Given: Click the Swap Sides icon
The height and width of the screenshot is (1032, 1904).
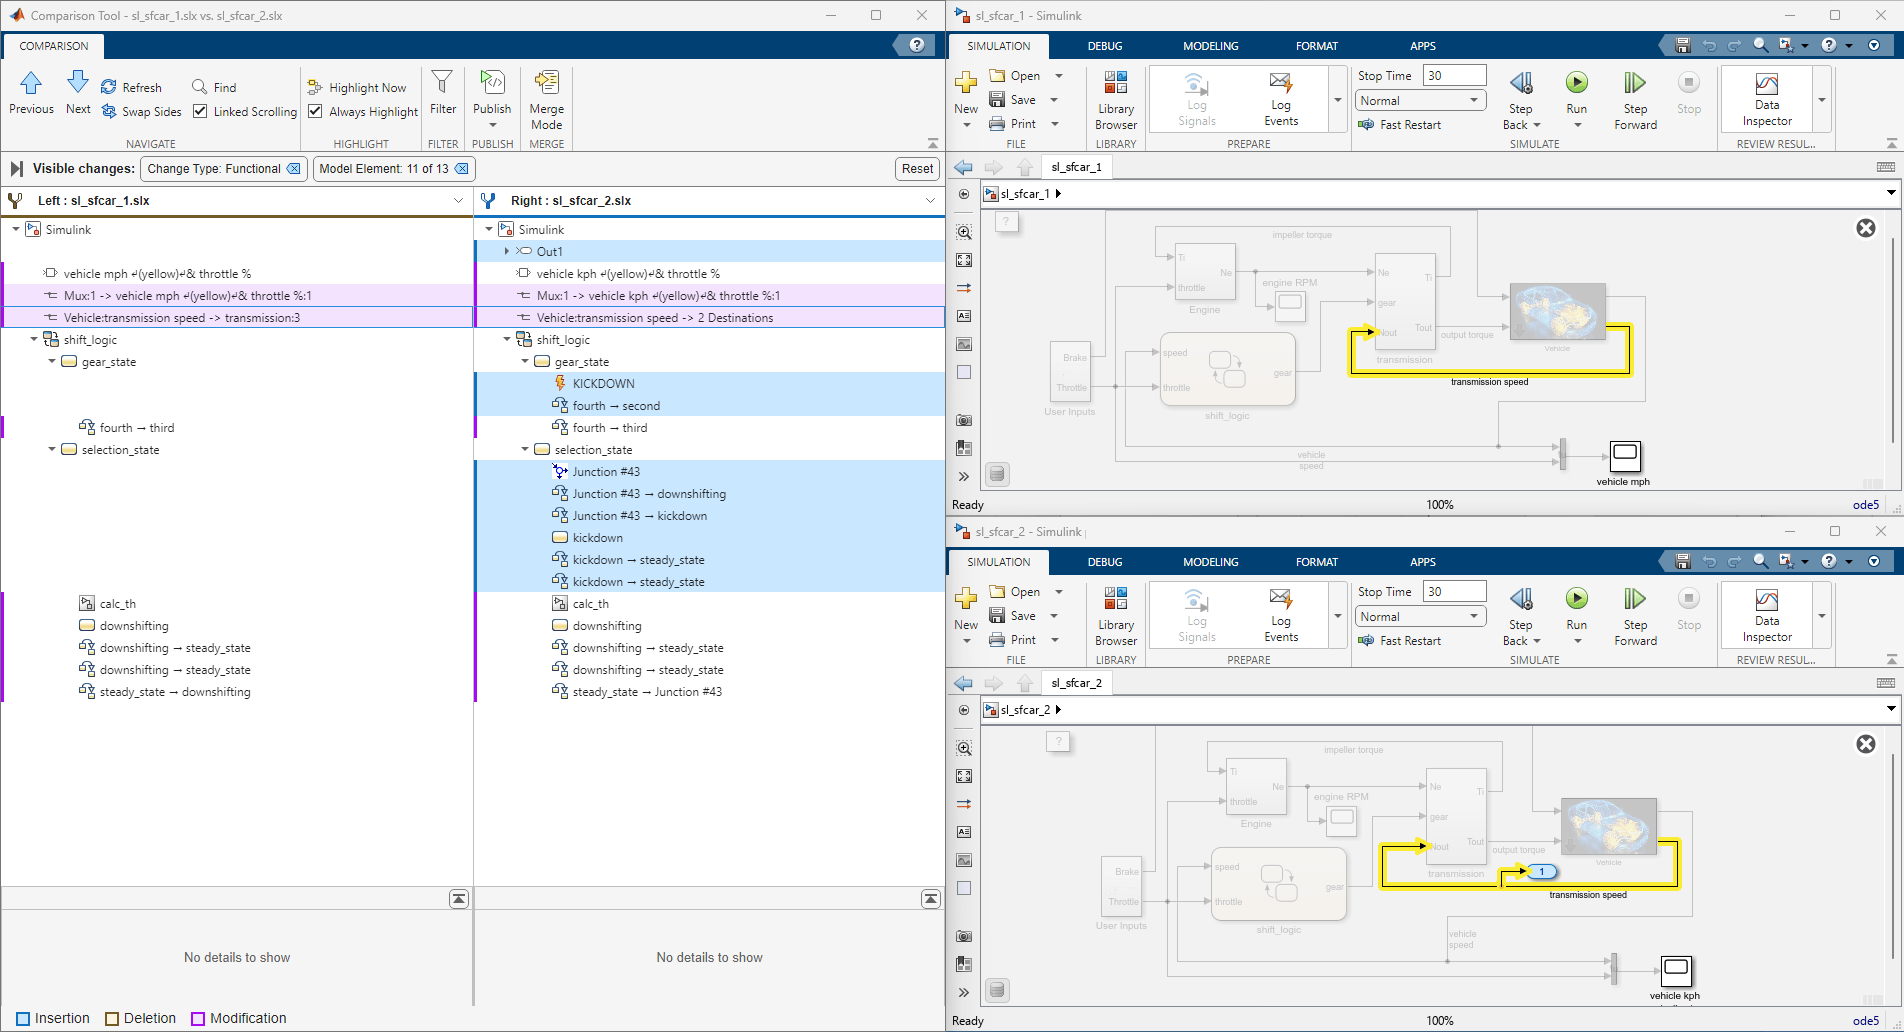Looking at the screenshot, I should [x=109, y=111].
